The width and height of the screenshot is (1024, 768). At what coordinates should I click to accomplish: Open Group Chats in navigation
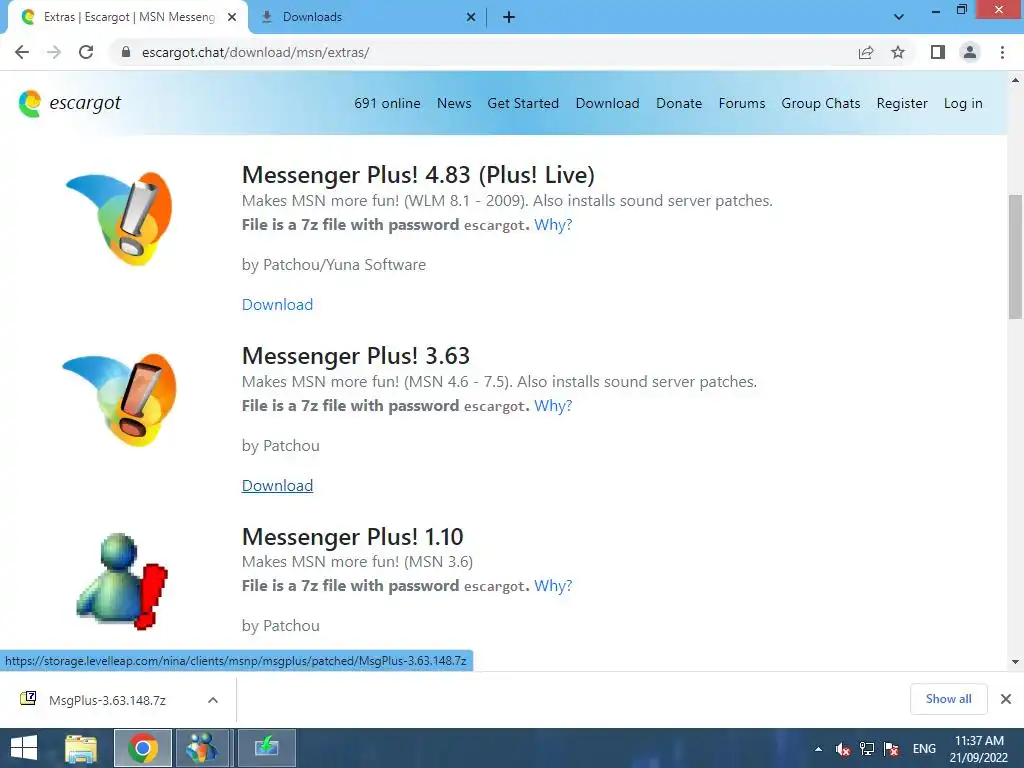(x=821, y=103)
